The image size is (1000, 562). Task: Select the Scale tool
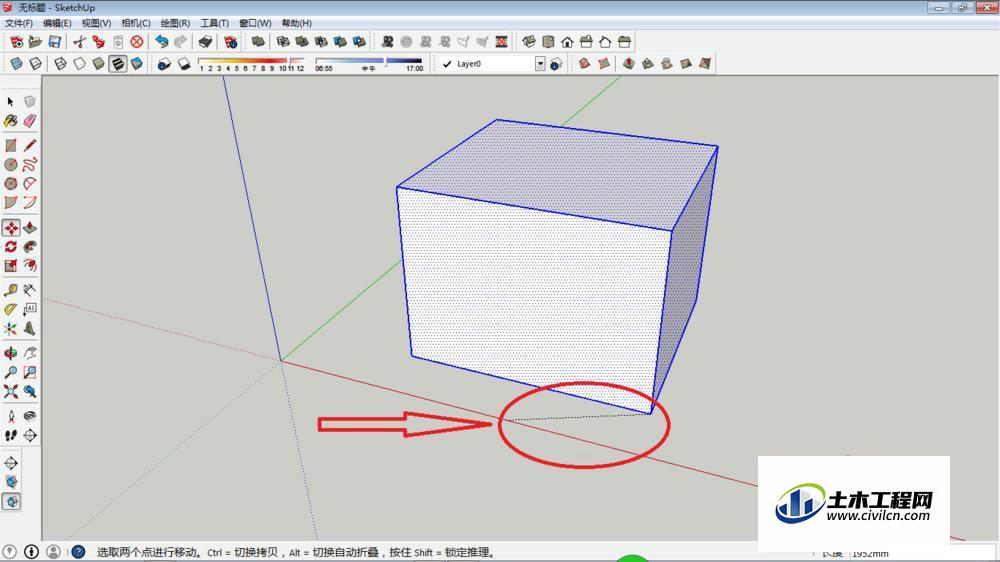[10, 265]
